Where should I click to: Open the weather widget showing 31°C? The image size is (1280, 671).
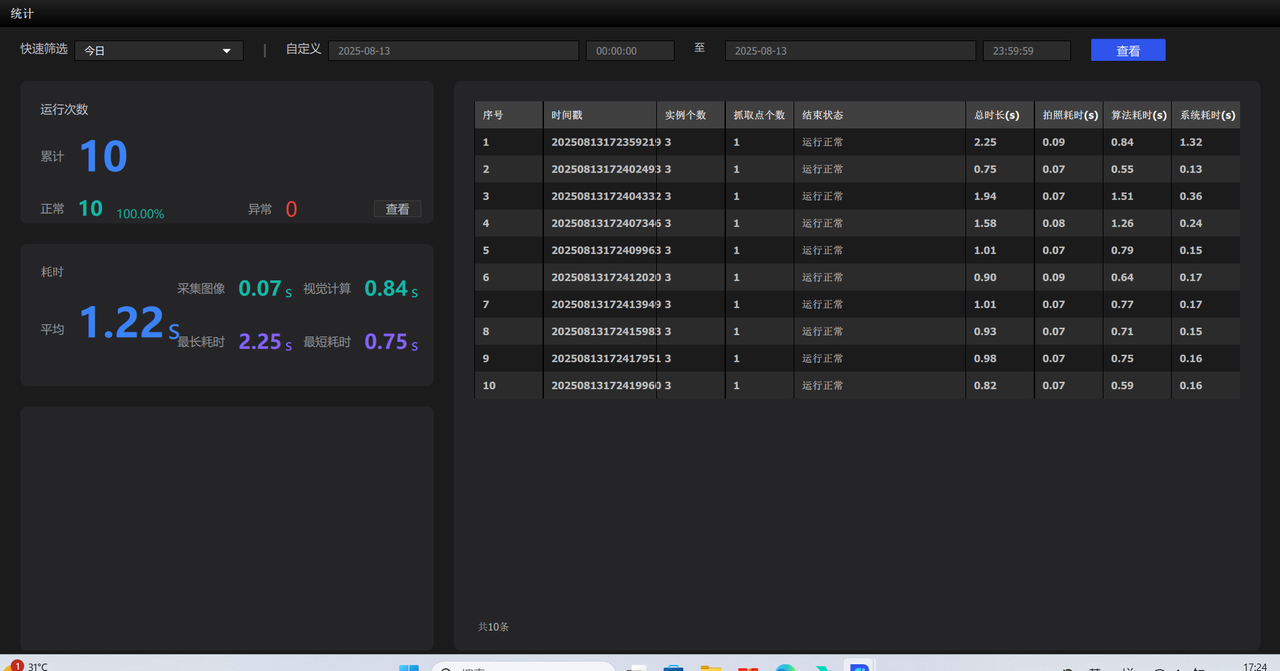pos(30,666)
